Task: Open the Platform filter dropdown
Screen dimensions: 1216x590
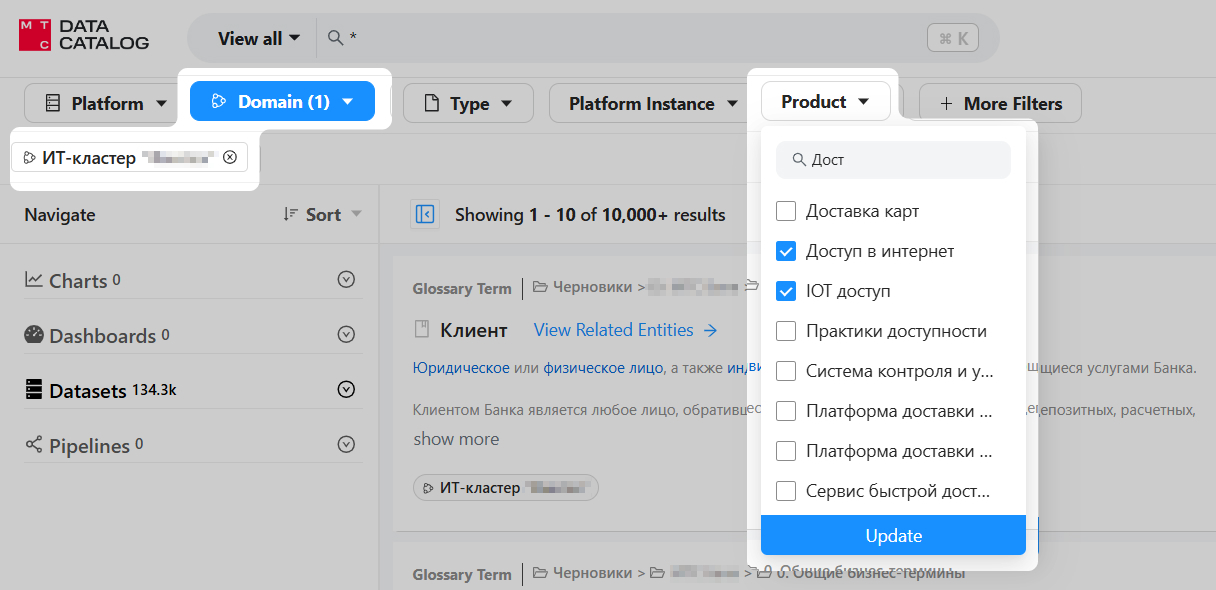Action: pyautogui.click(x=95, y=103)
